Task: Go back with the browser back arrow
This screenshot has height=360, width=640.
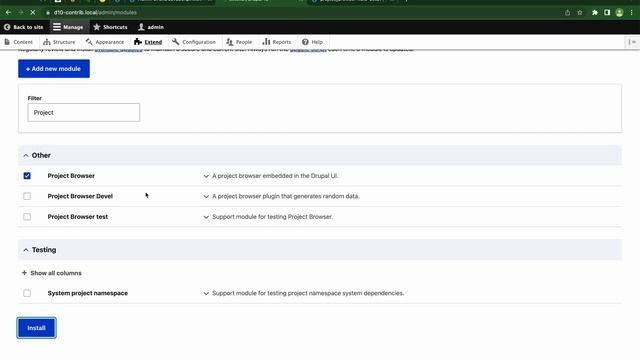Action: [x=8, y=13]
